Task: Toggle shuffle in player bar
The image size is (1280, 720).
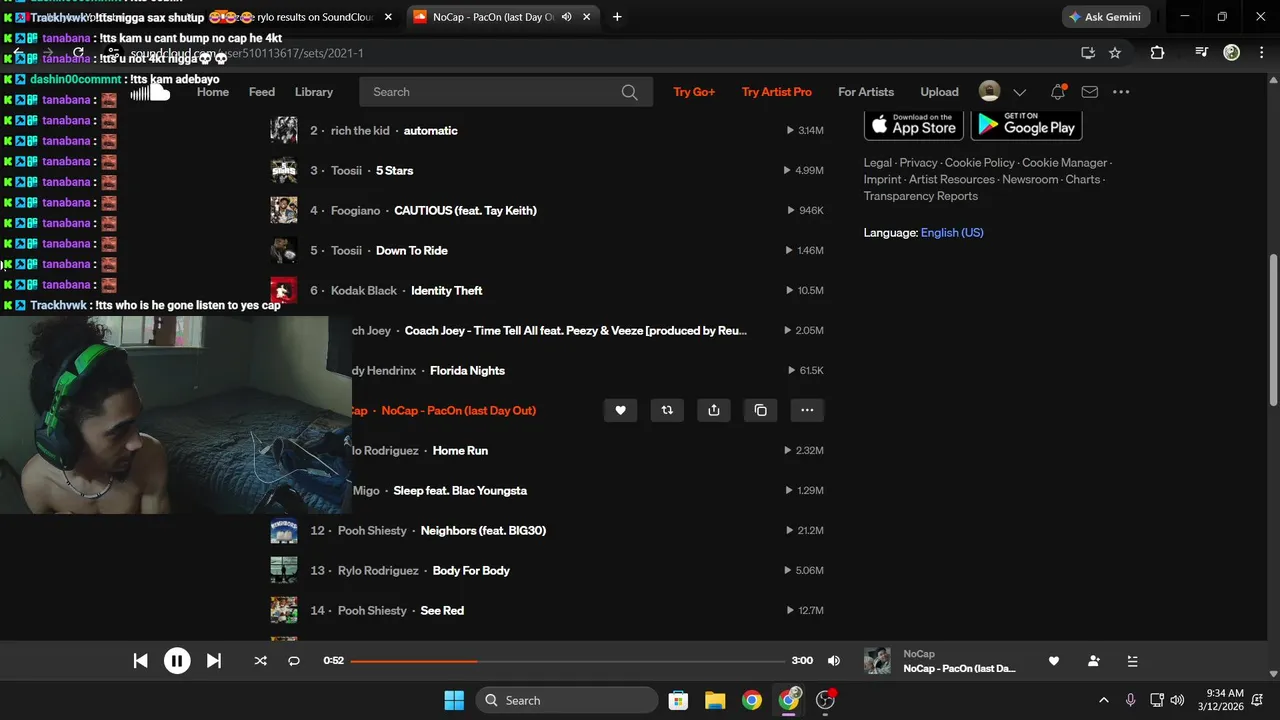Action: (260, 661)
